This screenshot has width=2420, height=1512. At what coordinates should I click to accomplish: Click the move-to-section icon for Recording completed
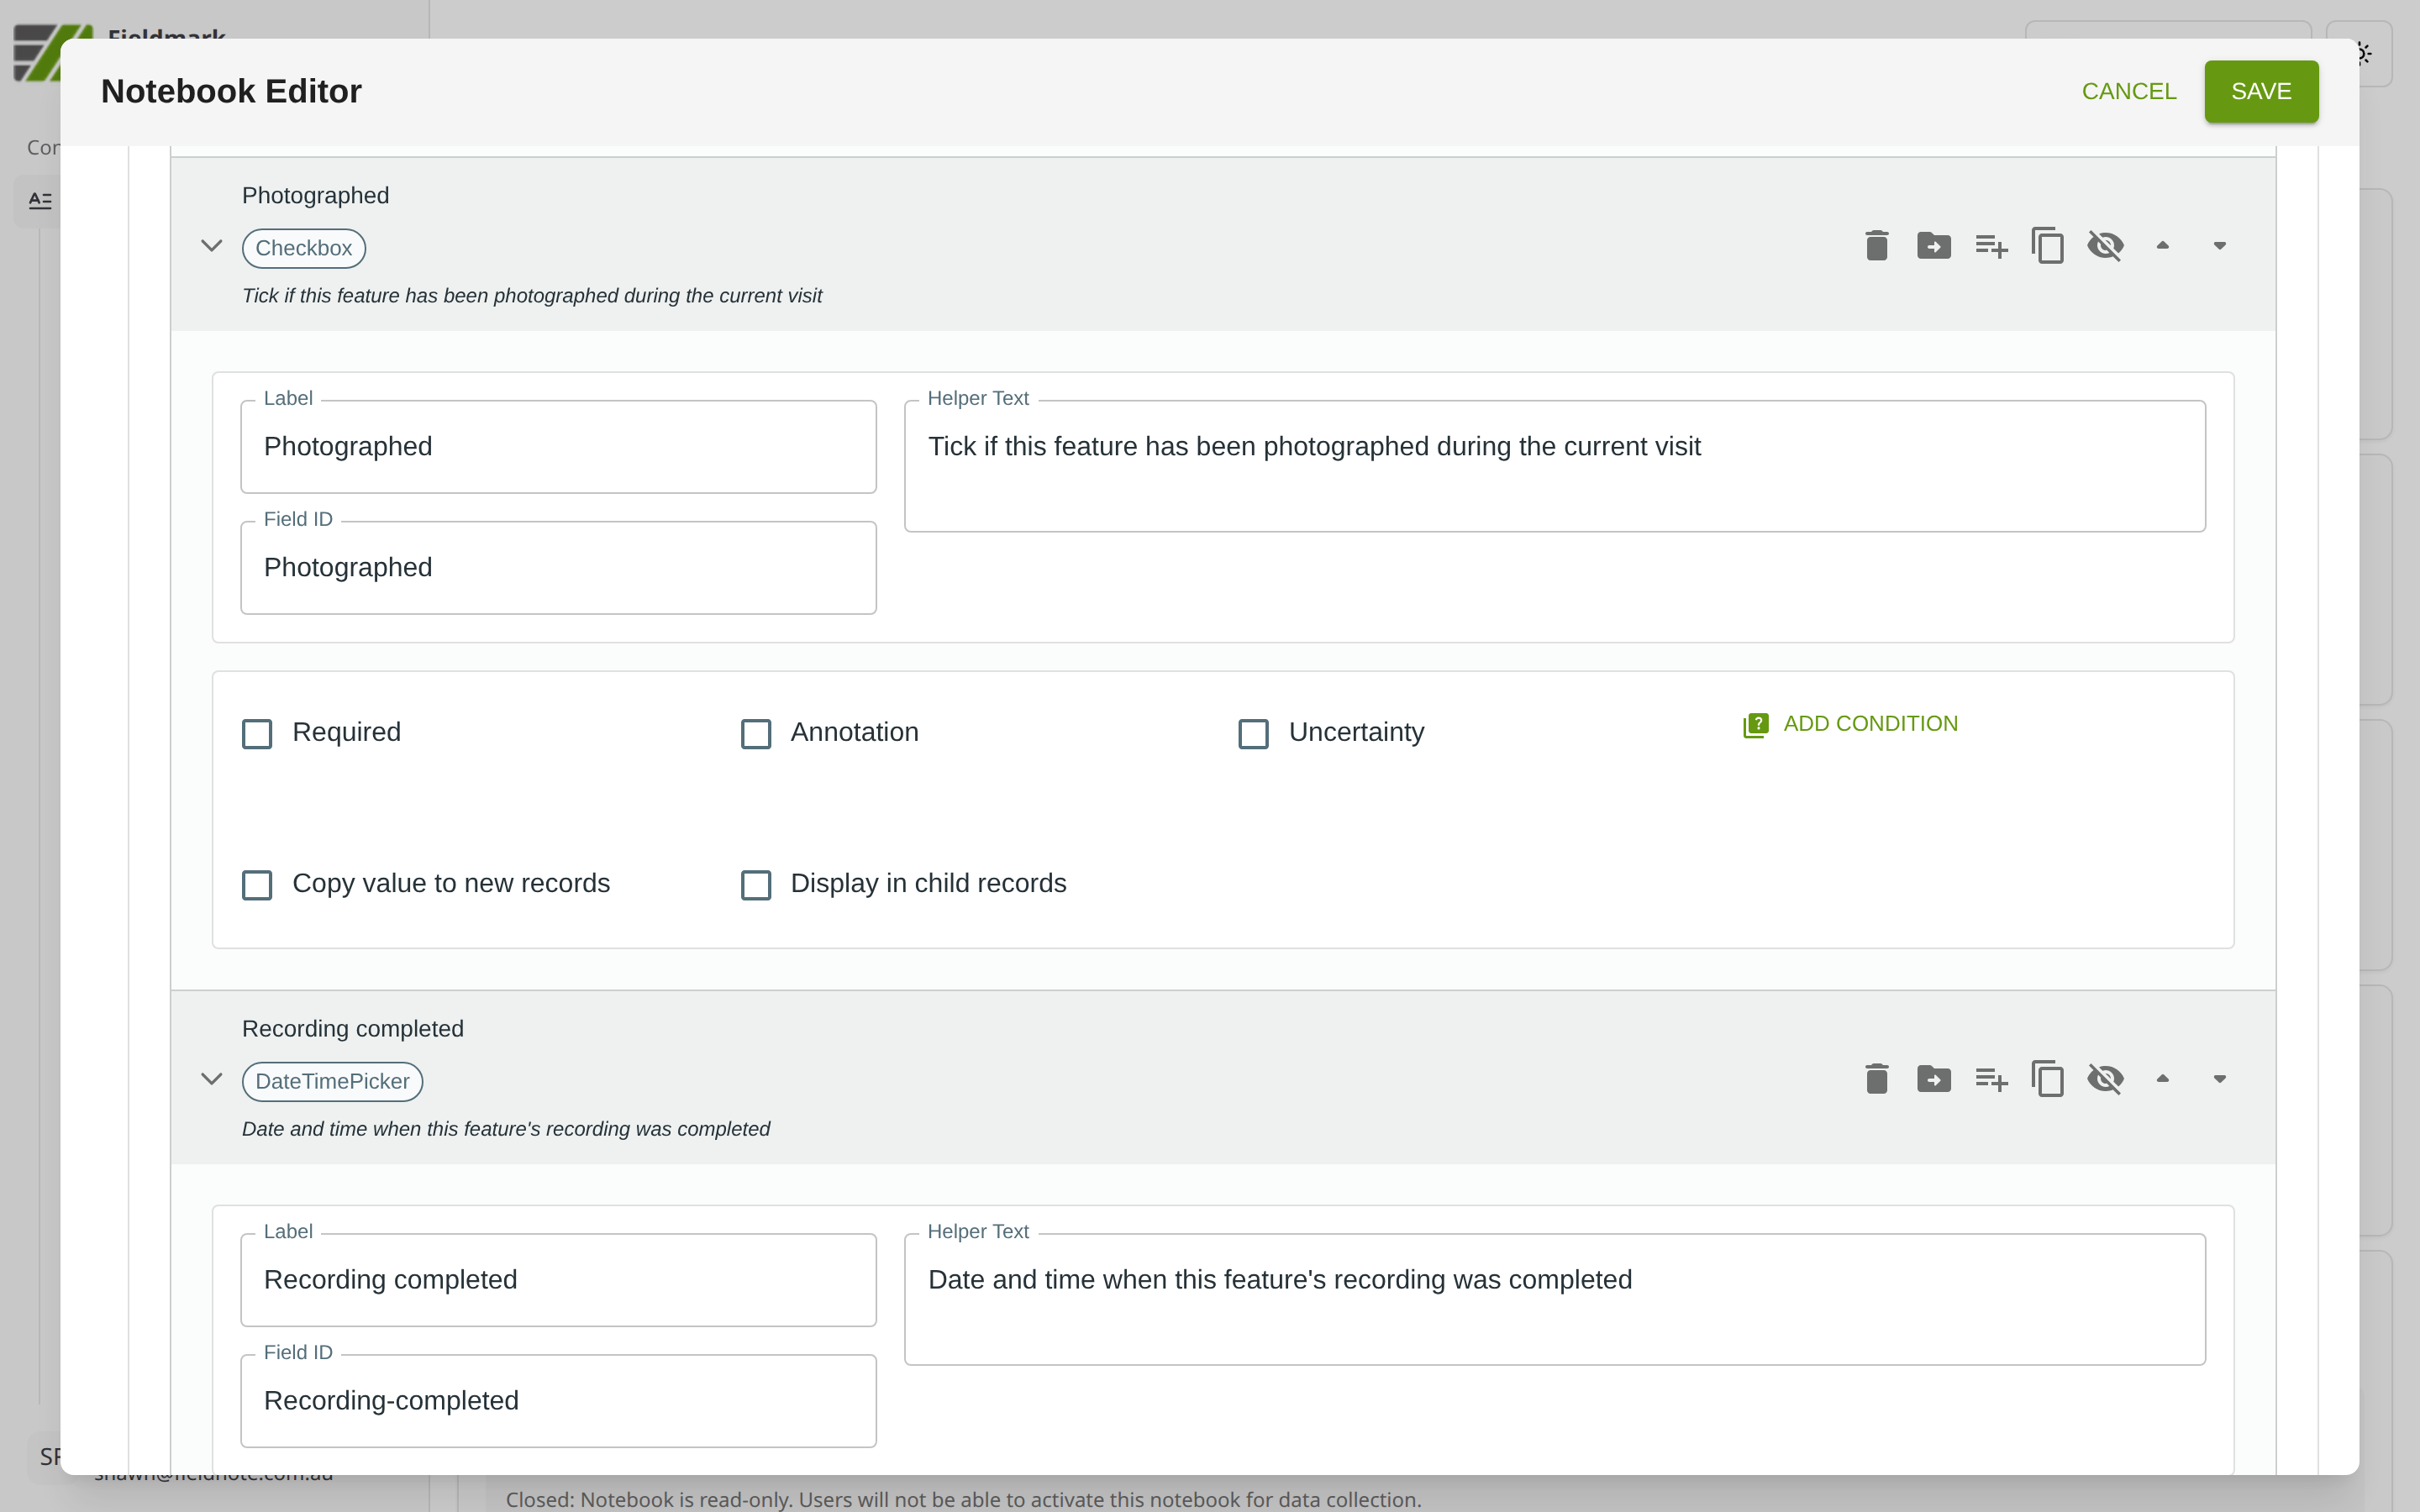[x=1933, y=1079]
